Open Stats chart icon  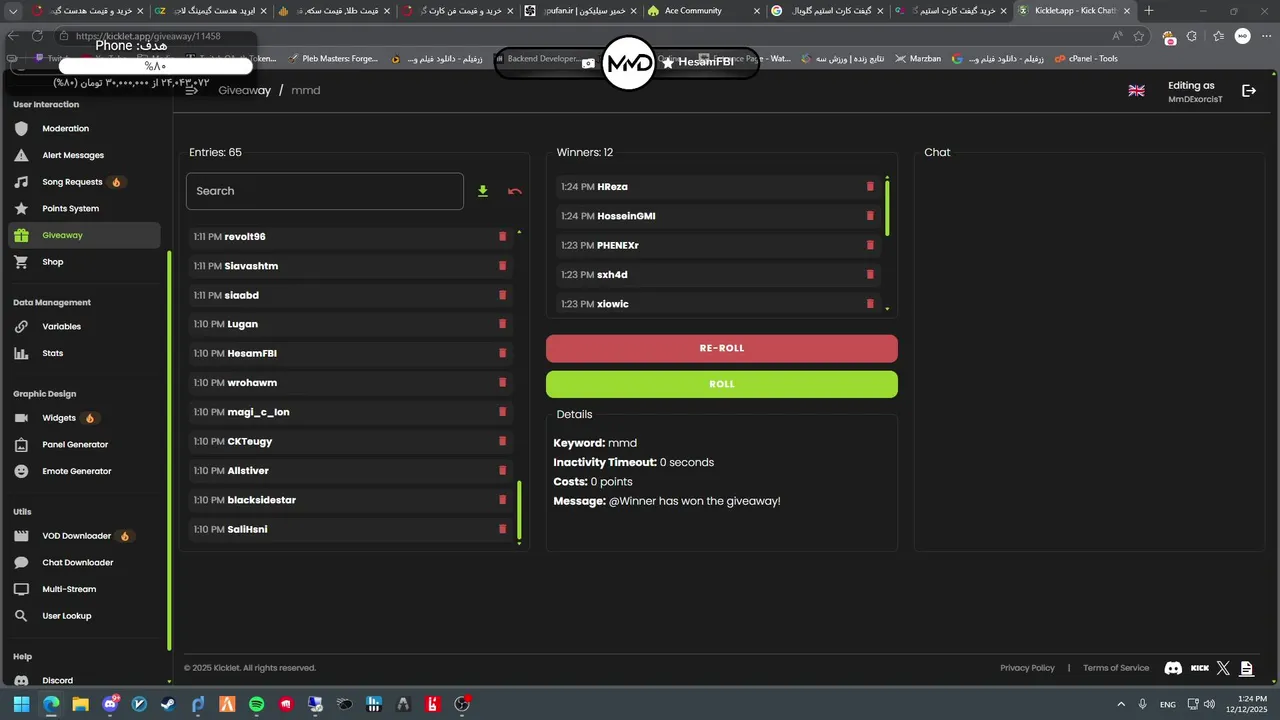[22, 353]
